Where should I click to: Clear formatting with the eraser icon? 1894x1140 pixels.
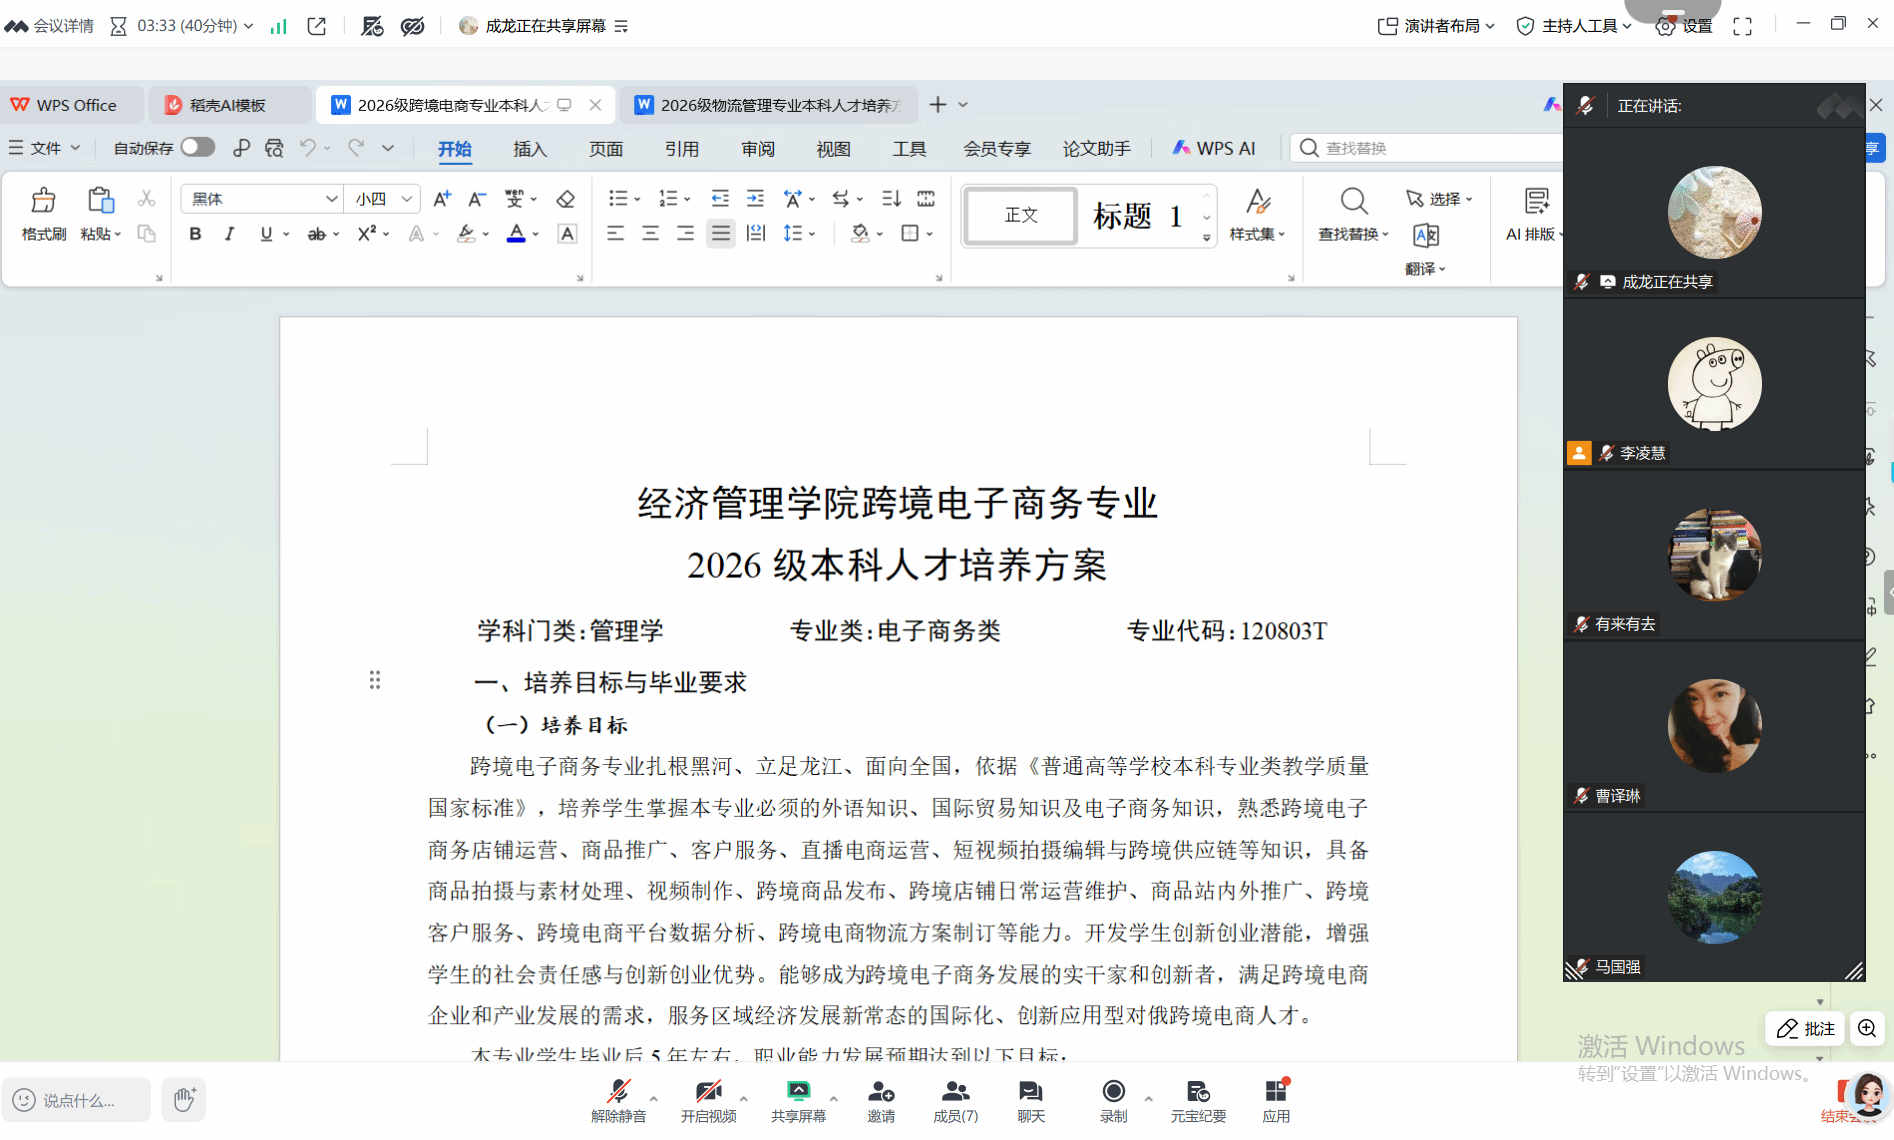[x=566, y=199]
